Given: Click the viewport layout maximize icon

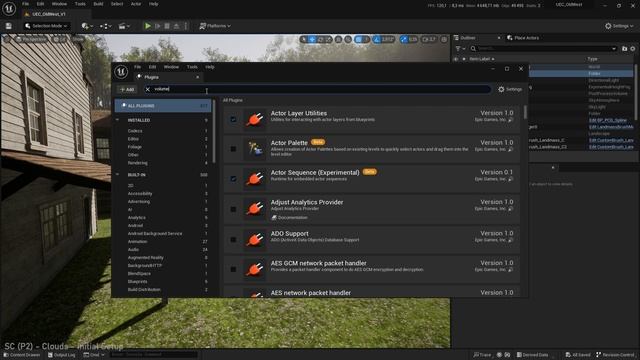Looking at the screenshot, I should pos(444,39).
